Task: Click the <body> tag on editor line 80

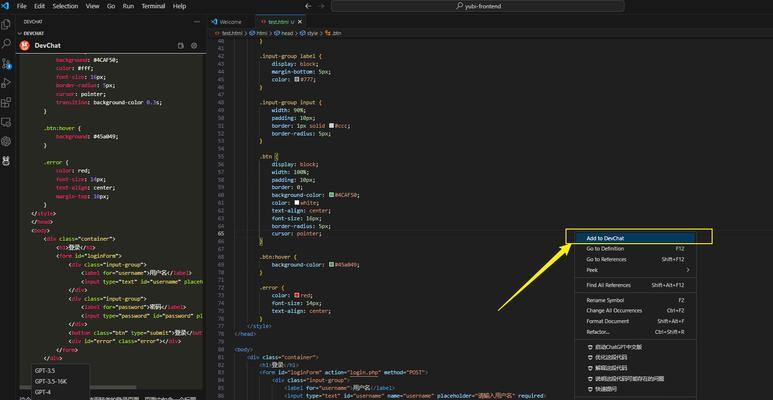Action: pyautogui.click(x=244, y=349)
